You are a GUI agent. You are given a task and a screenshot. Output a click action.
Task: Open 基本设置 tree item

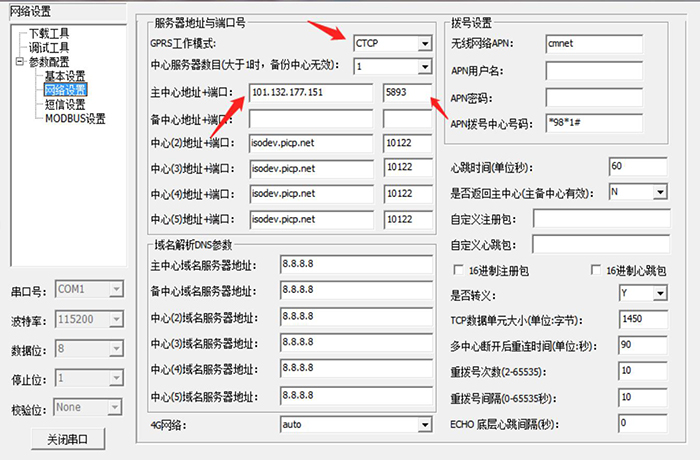65,76
